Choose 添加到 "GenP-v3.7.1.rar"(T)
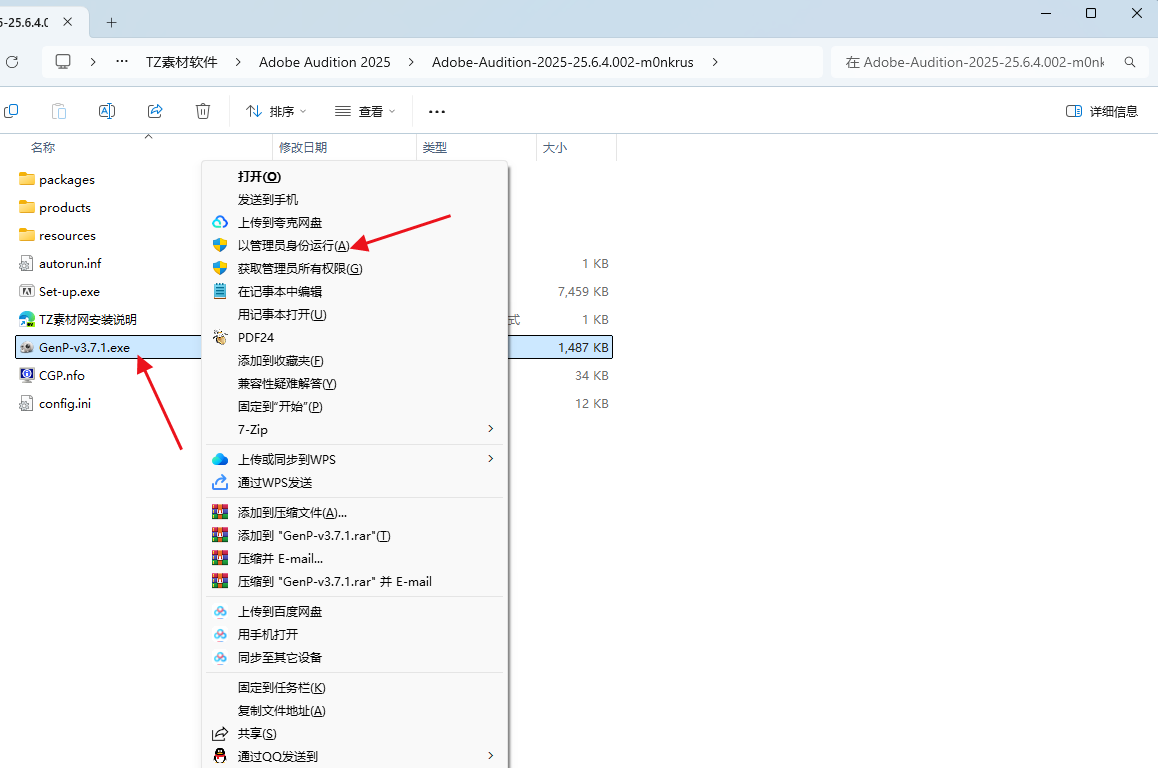The height and width of the screenshot is (768, 1158). tap(355, 535)
